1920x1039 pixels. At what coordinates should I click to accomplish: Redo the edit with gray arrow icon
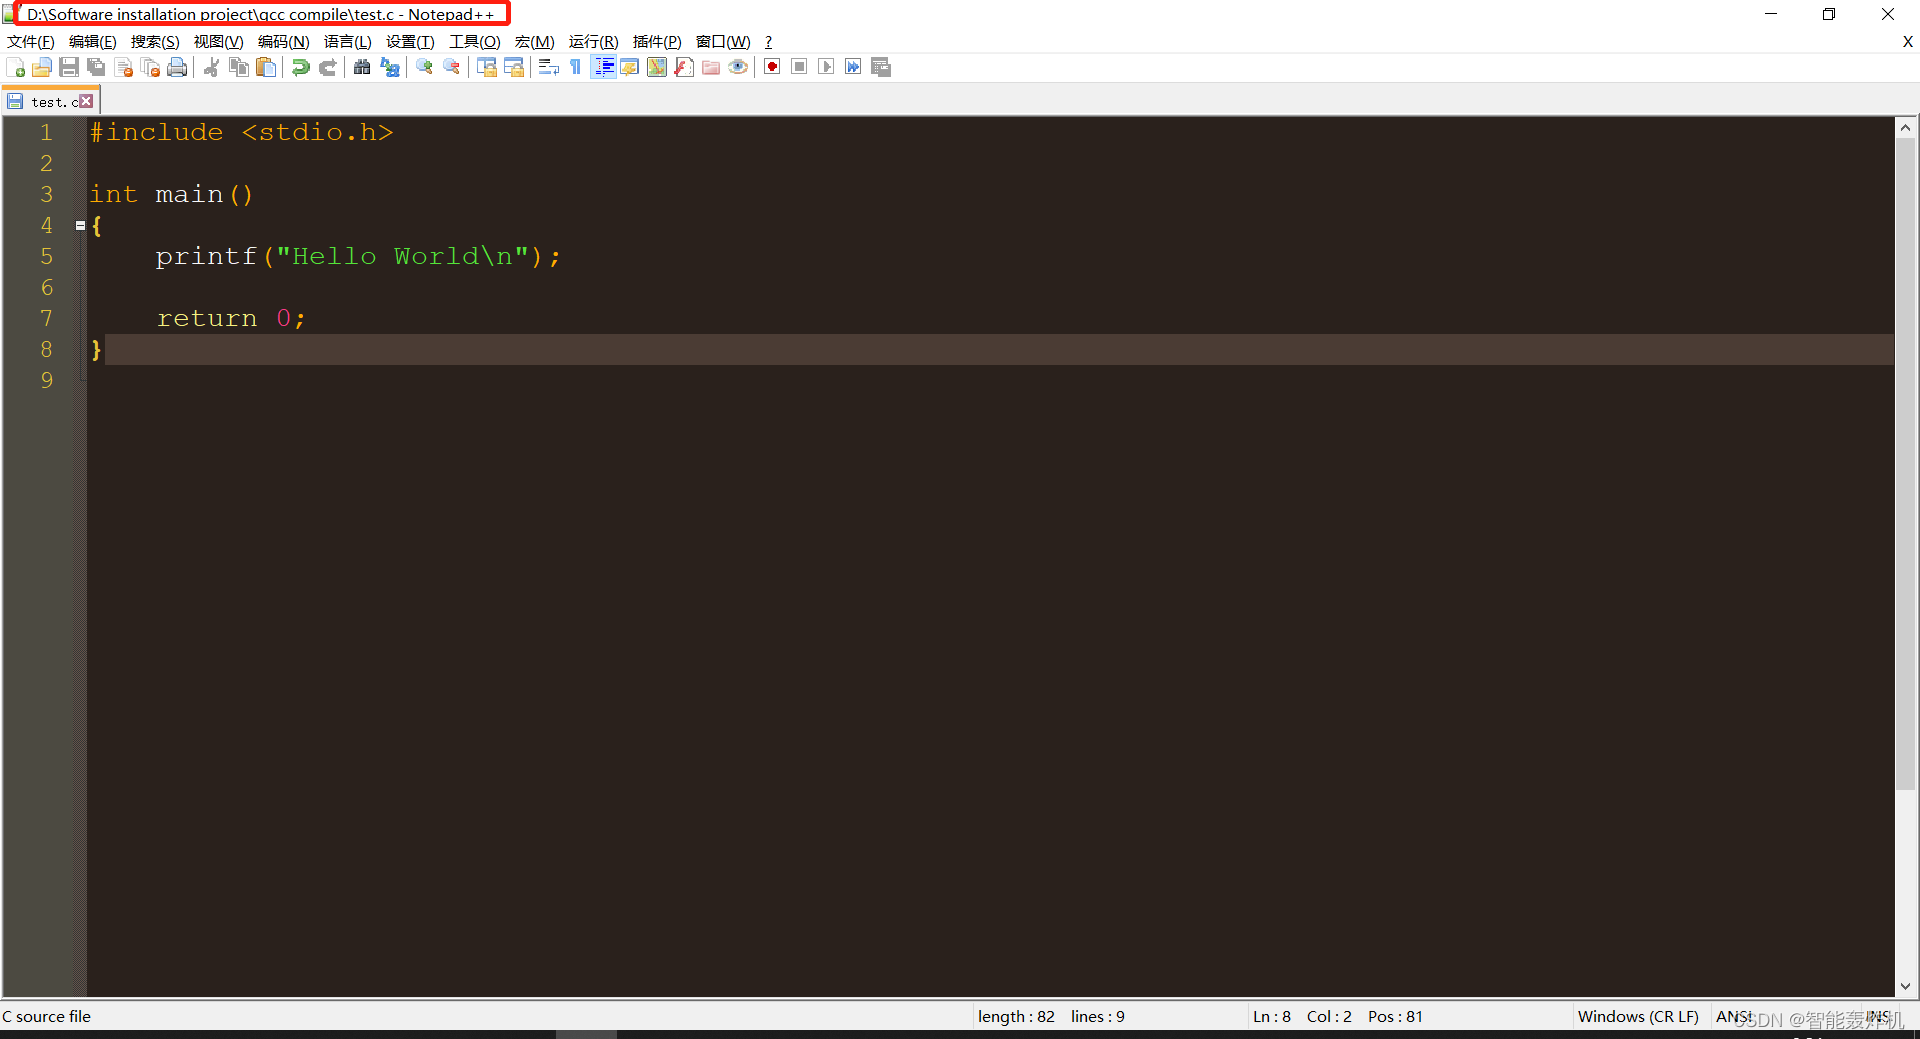[x=327, y=67]
